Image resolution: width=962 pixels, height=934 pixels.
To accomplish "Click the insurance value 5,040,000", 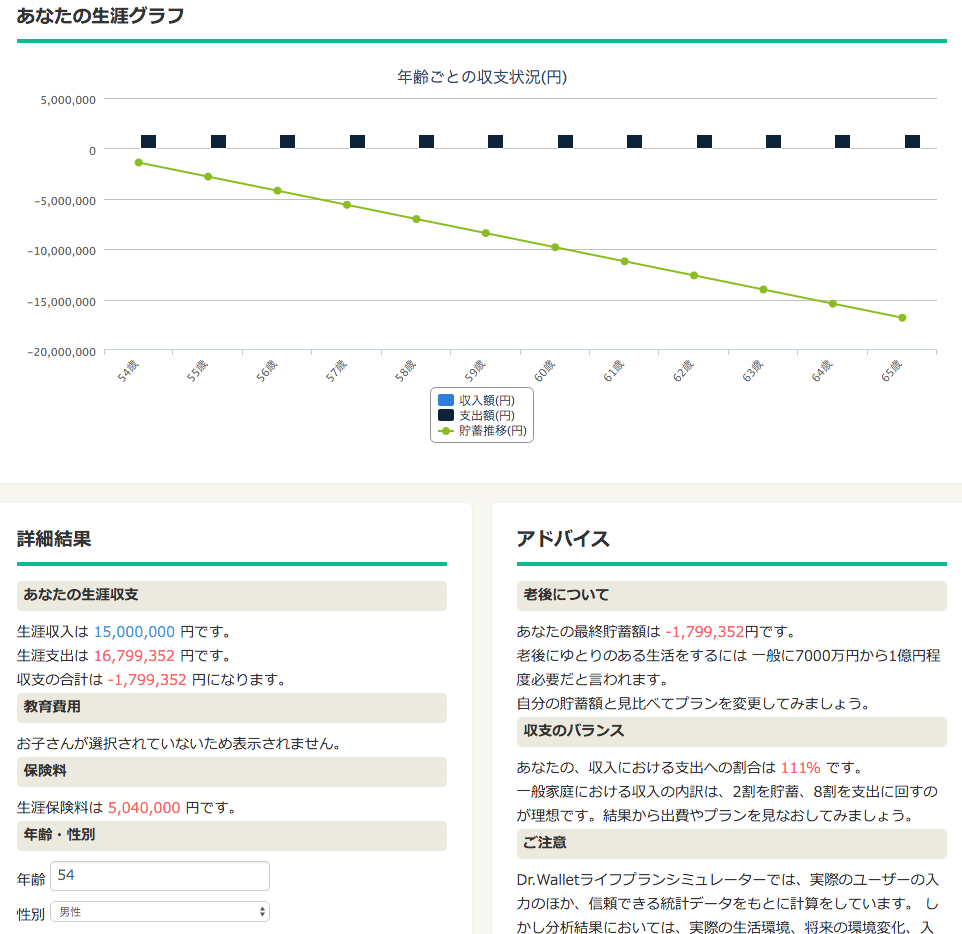I will [x=144, y=808].
